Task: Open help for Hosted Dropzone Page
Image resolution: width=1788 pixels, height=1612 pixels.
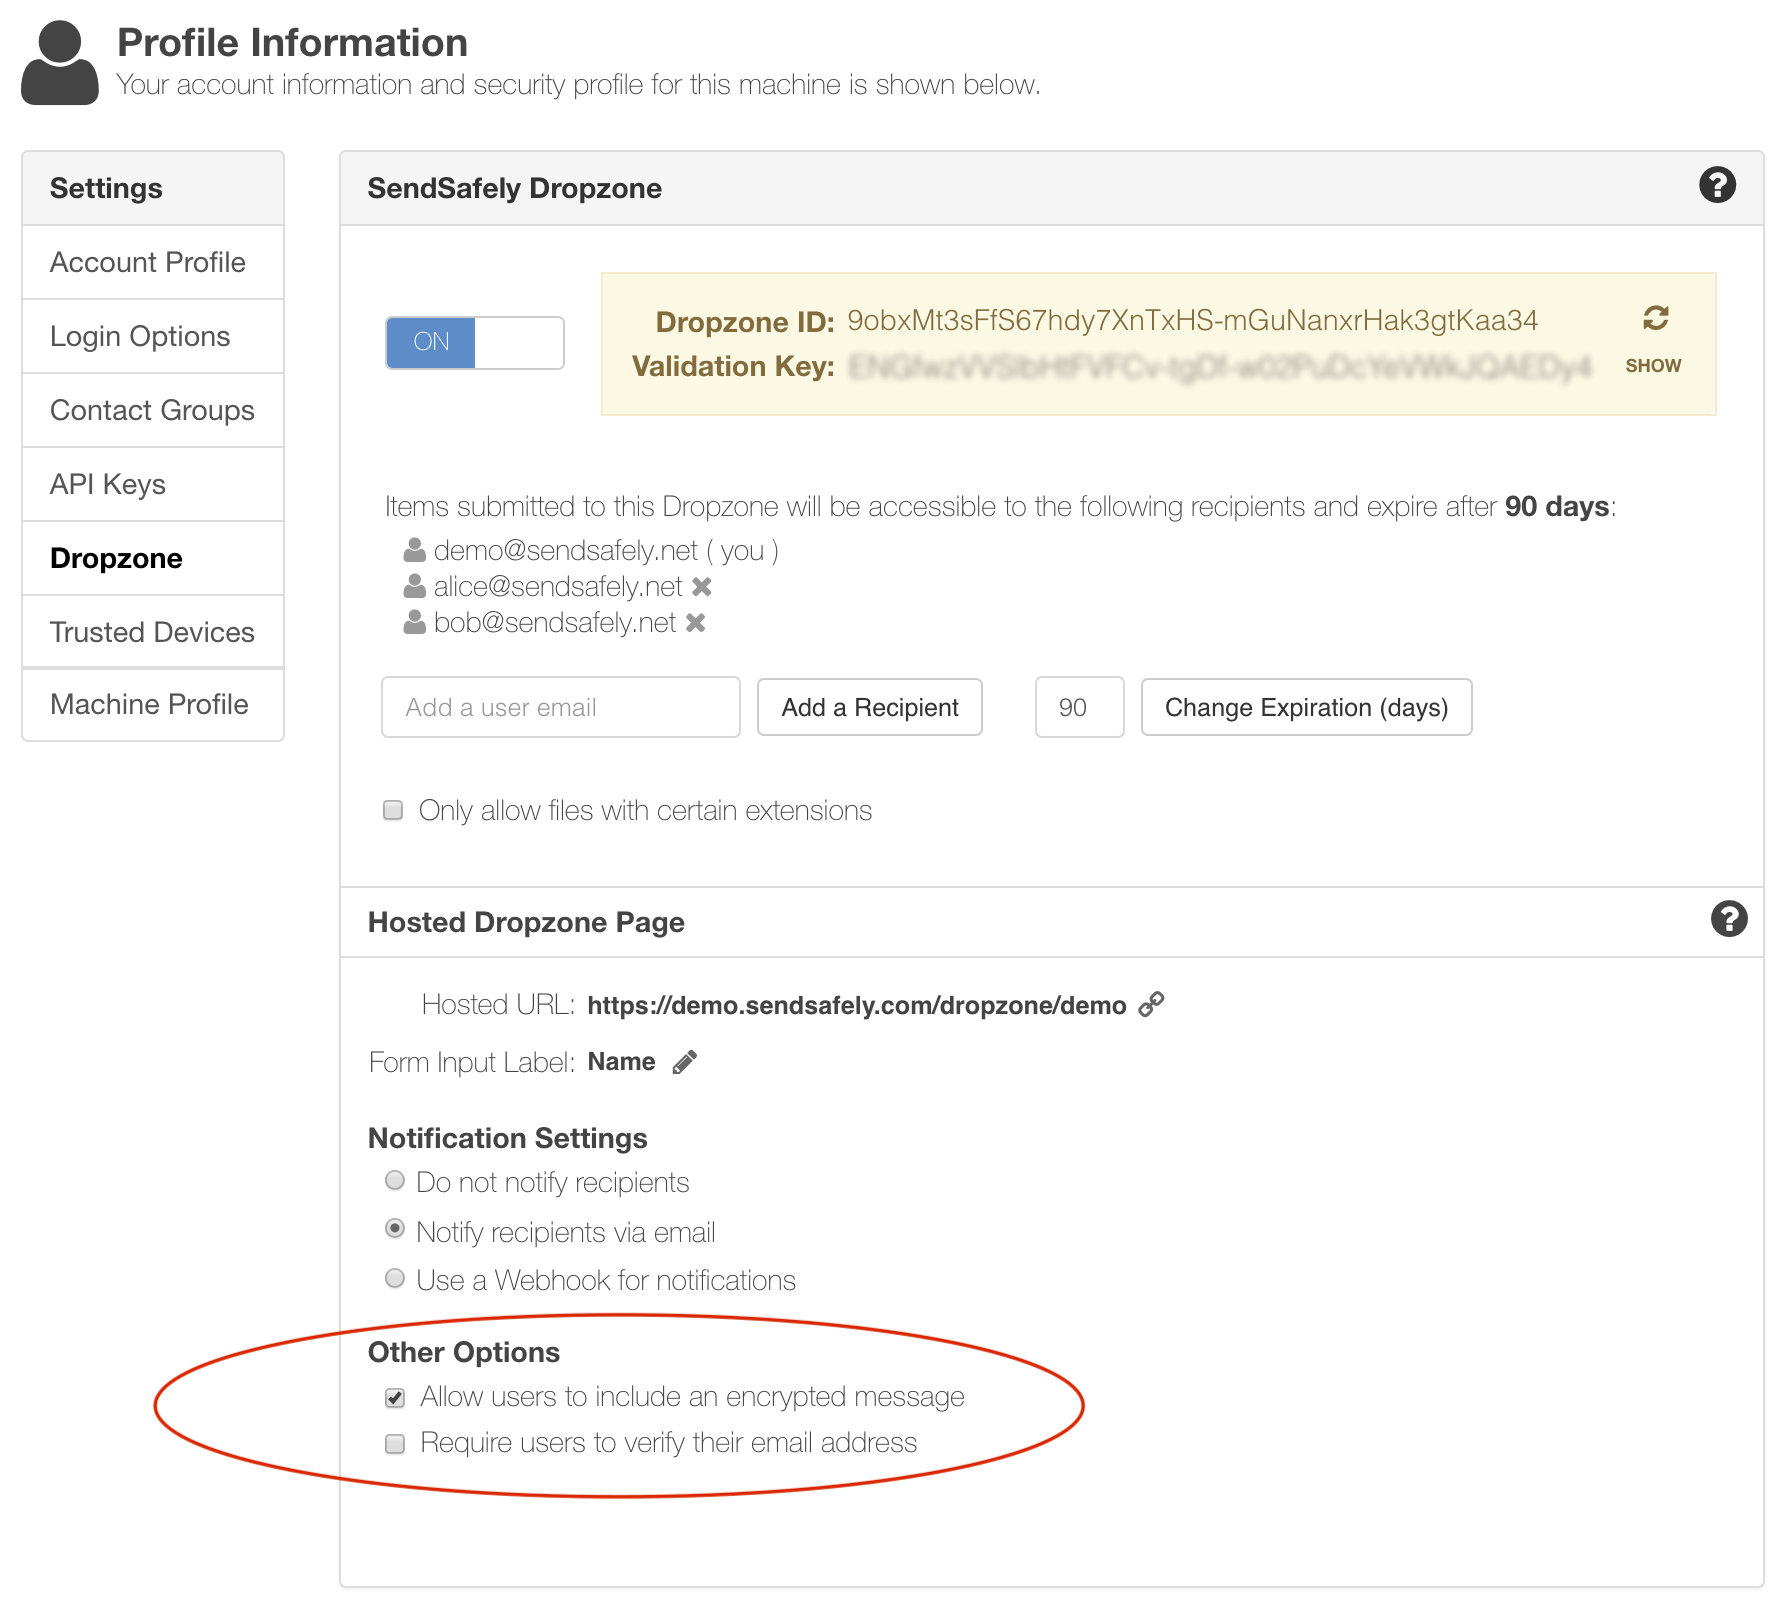Action: click(x=1729, y=918)
